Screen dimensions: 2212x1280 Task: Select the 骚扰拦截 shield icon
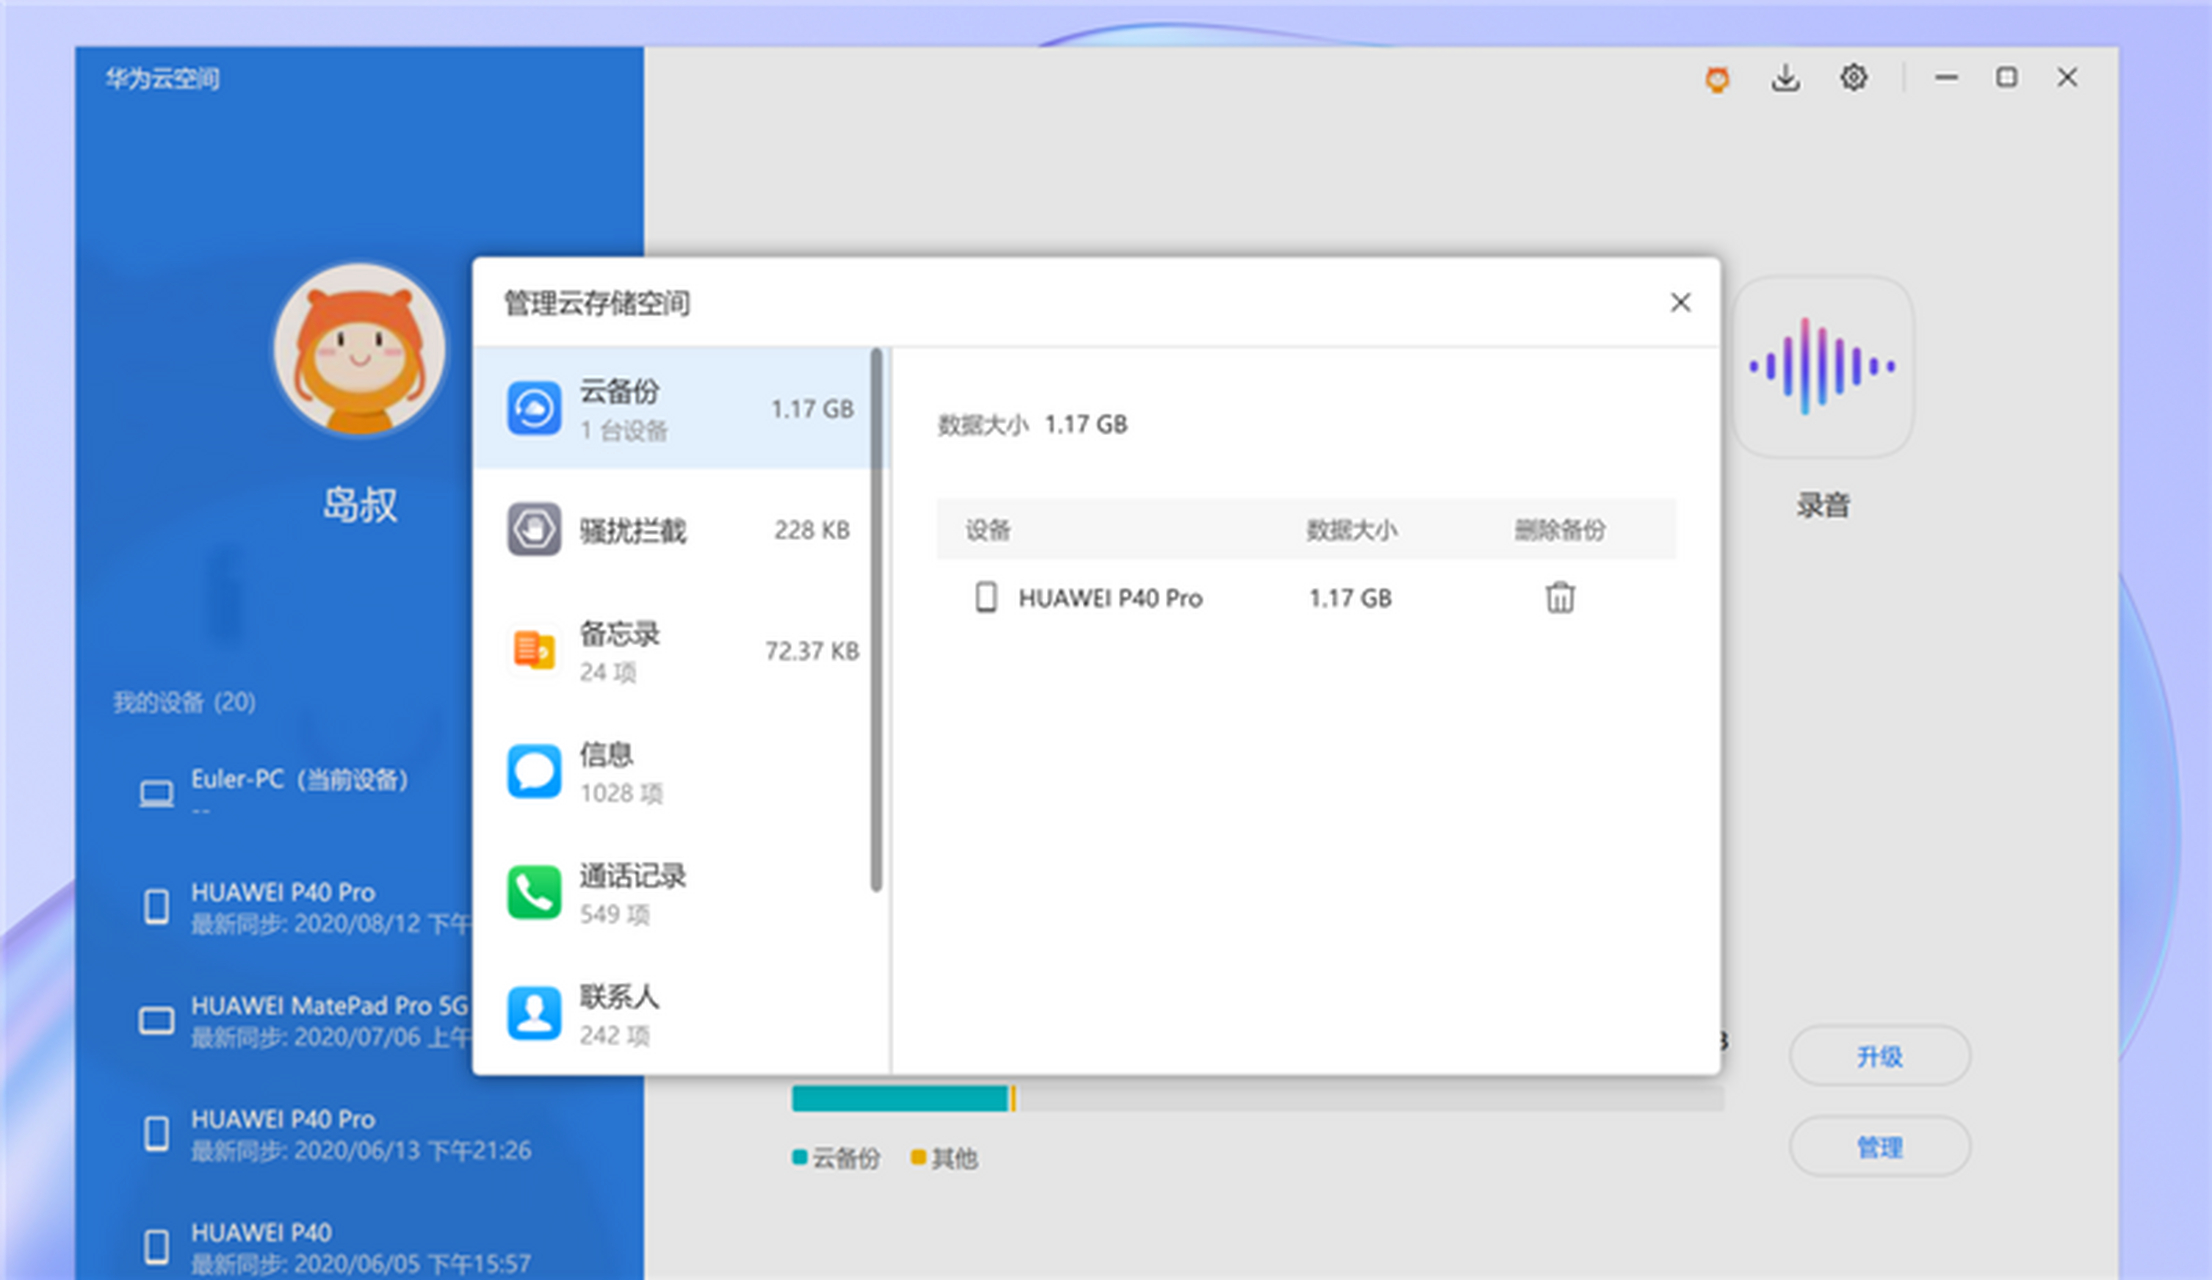(534, 529)
